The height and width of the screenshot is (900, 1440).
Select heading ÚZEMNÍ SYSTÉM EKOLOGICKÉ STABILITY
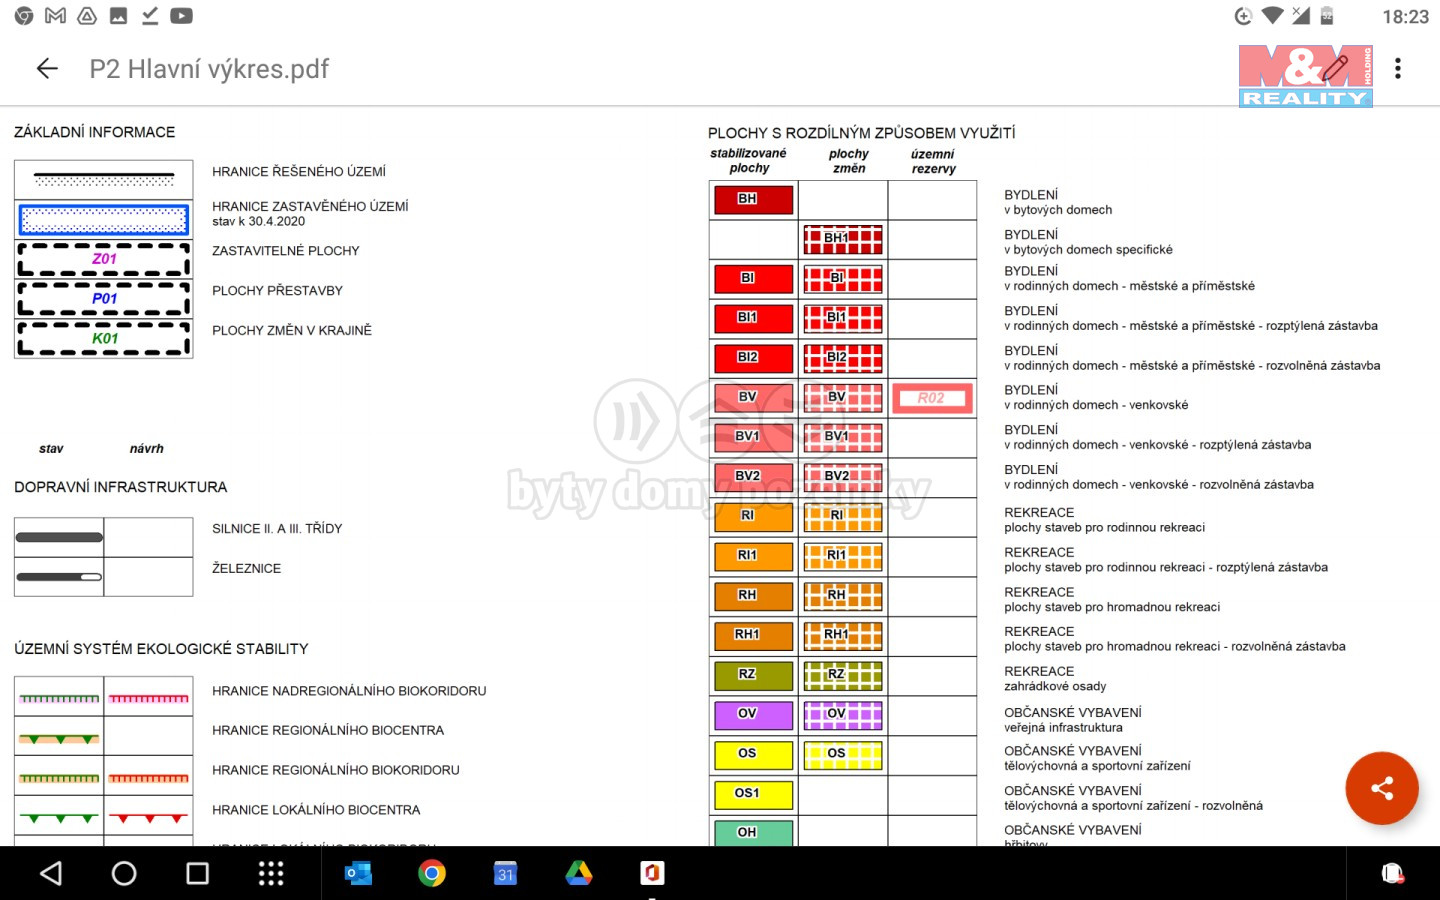(x=161, y=649)
